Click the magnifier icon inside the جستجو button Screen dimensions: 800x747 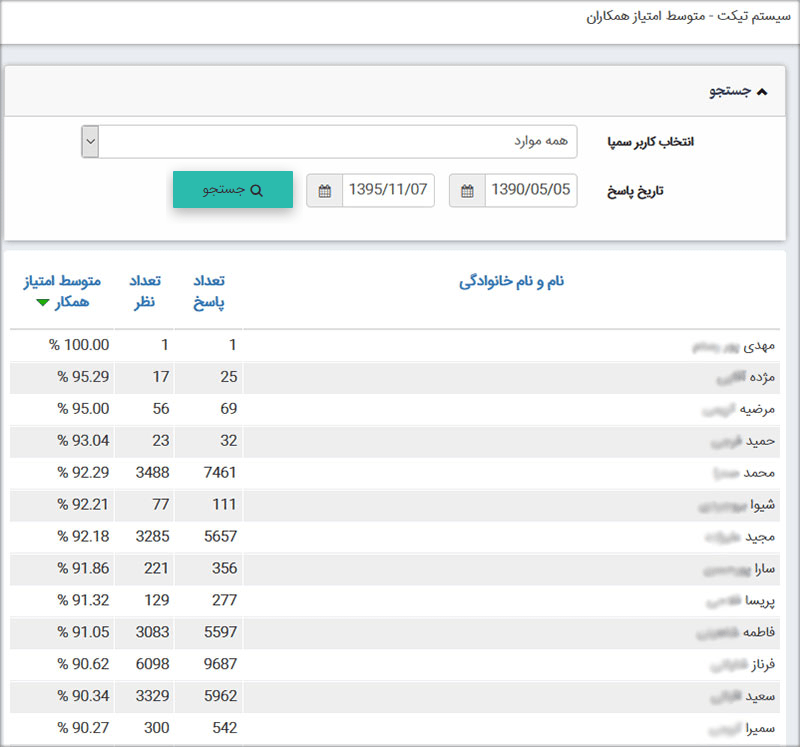coord(257,189)
